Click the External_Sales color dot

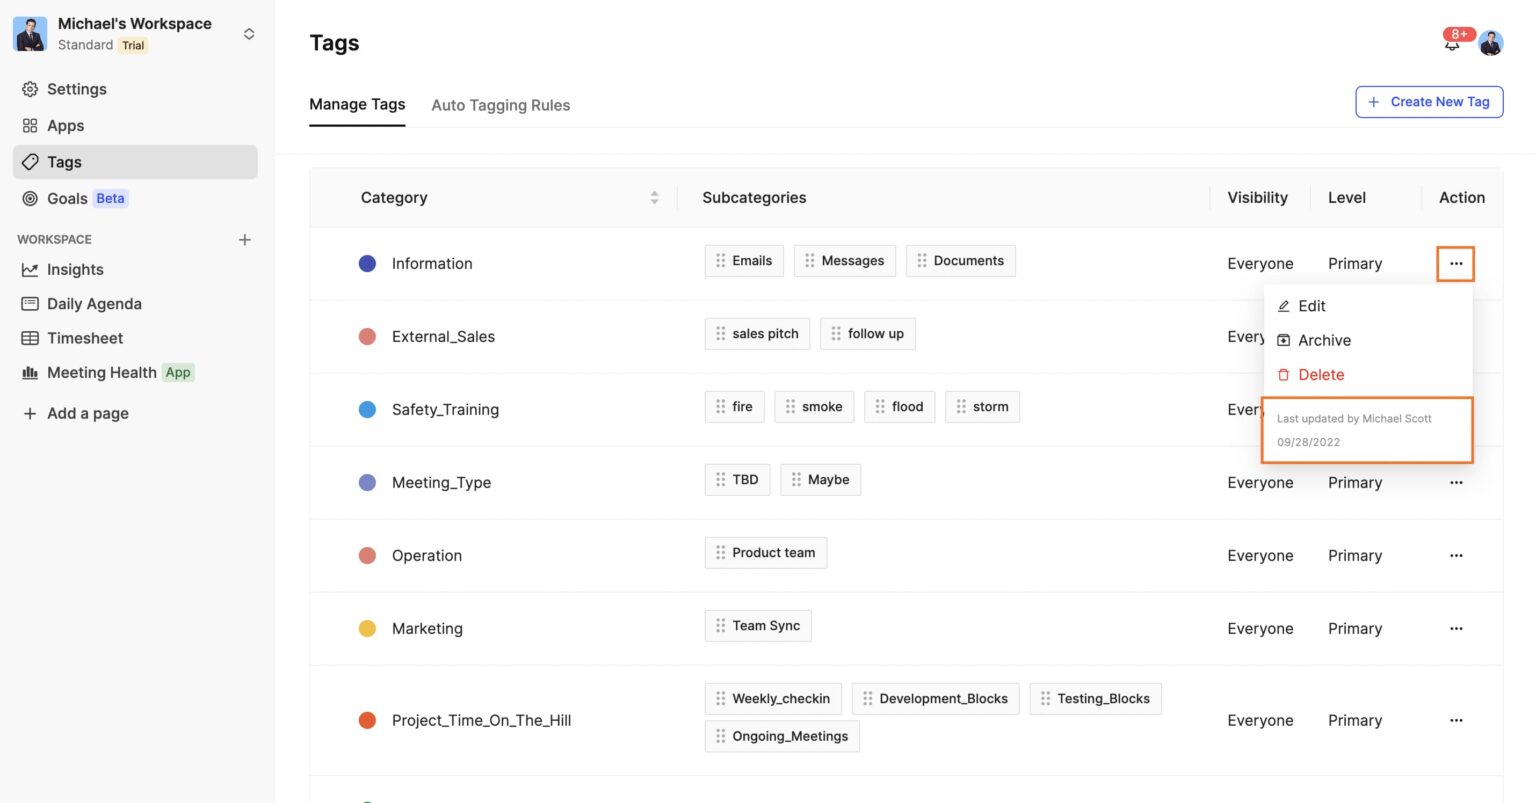(367, 337)
